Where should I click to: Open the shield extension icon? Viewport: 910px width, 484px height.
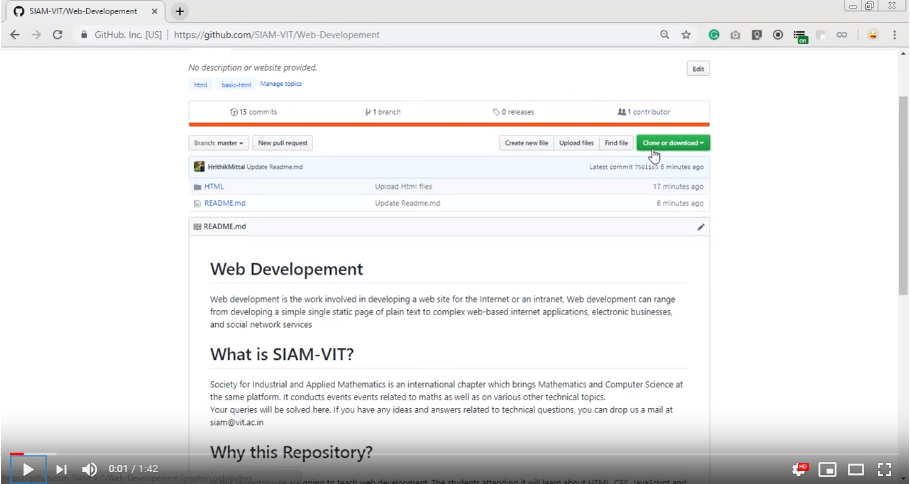pos(757,35)
